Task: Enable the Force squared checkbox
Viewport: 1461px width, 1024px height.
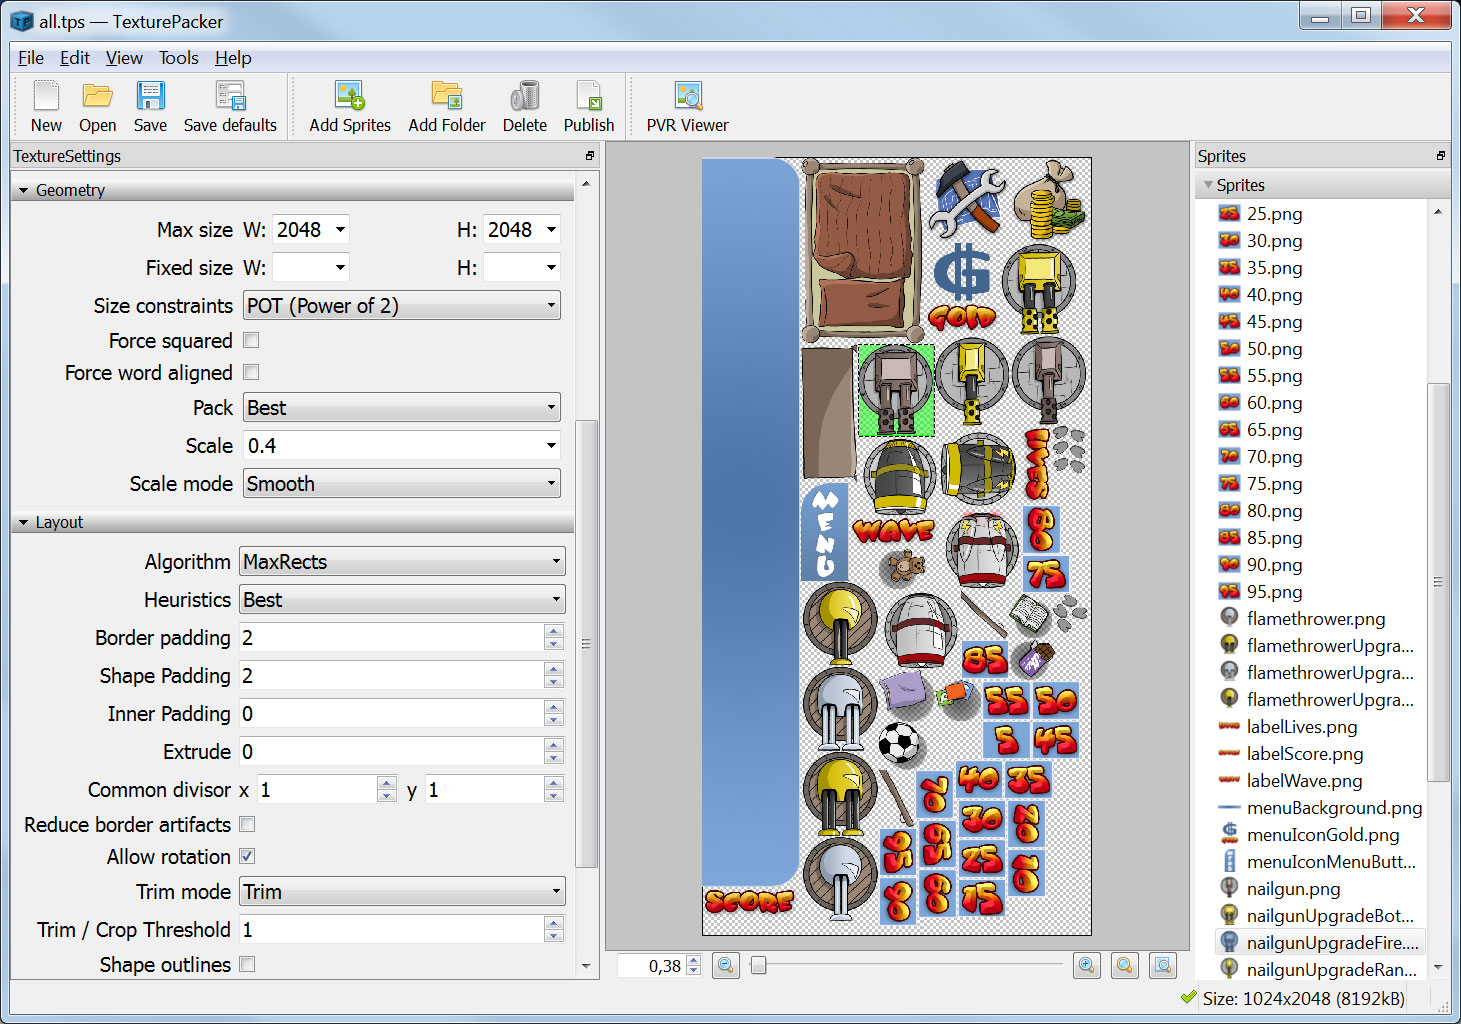Action: pos(251,341)
